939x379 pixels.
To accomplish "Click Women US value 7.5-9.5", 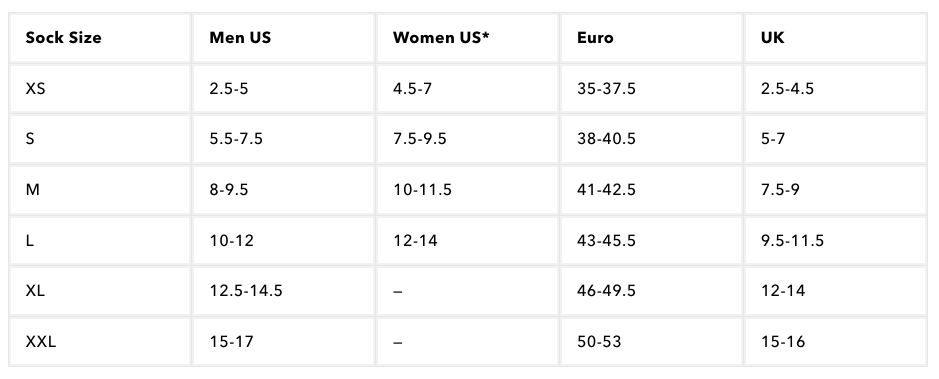I will coord(420,139).
